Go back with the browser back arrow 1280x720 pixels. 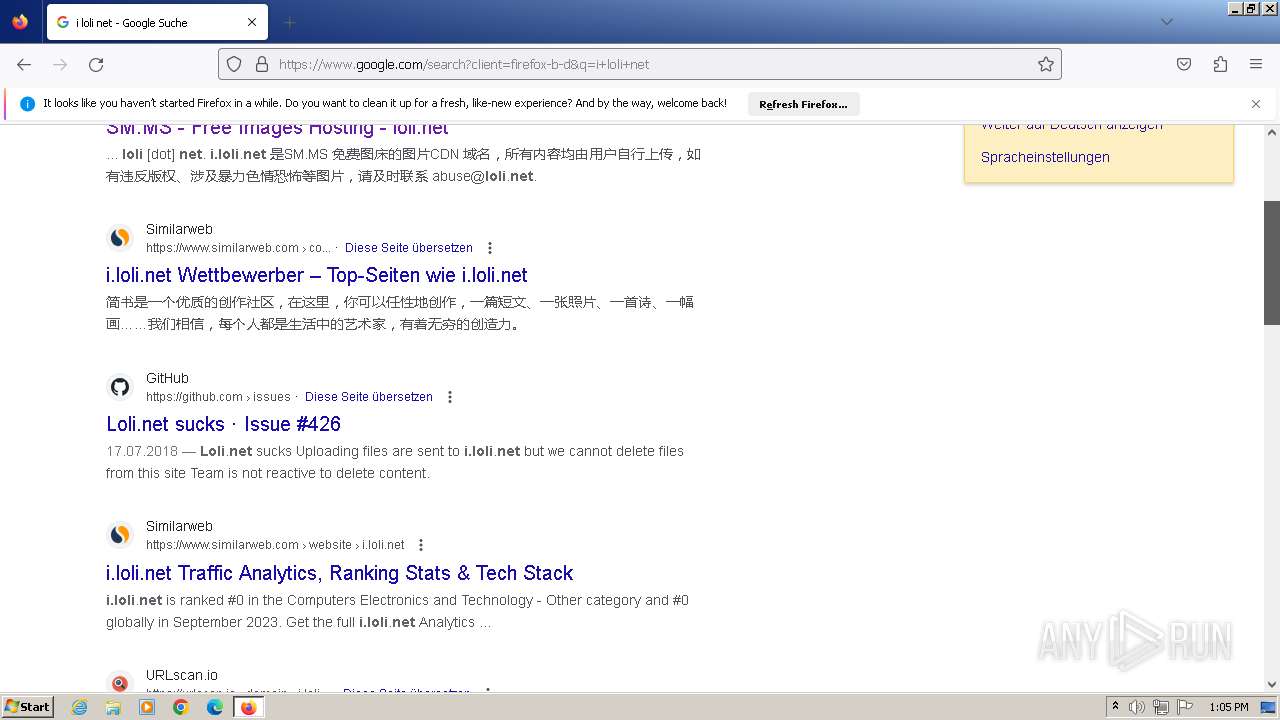[24, 64]
